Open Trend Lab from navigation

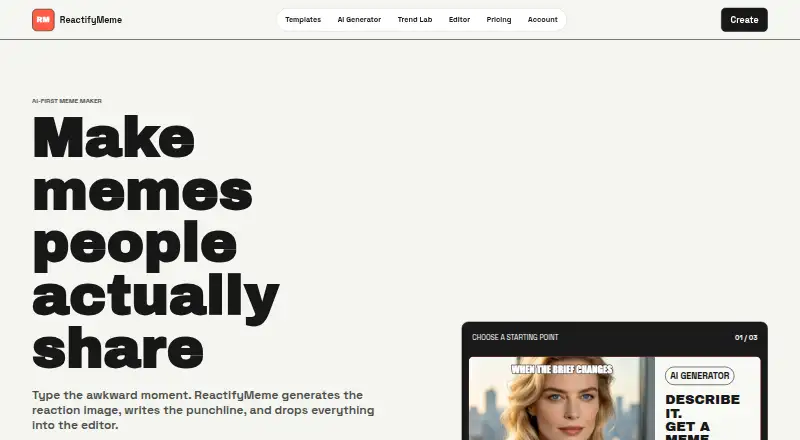coord(415,20)
